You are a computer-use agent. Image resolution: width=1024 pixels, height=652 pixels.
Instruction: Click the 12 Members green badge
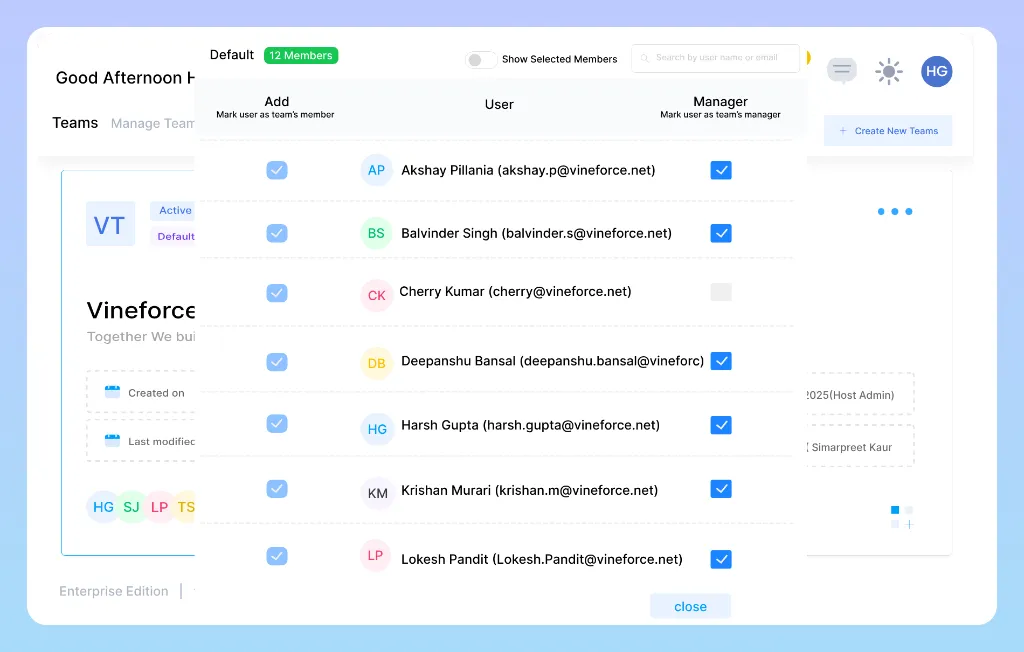coord(301,56)
